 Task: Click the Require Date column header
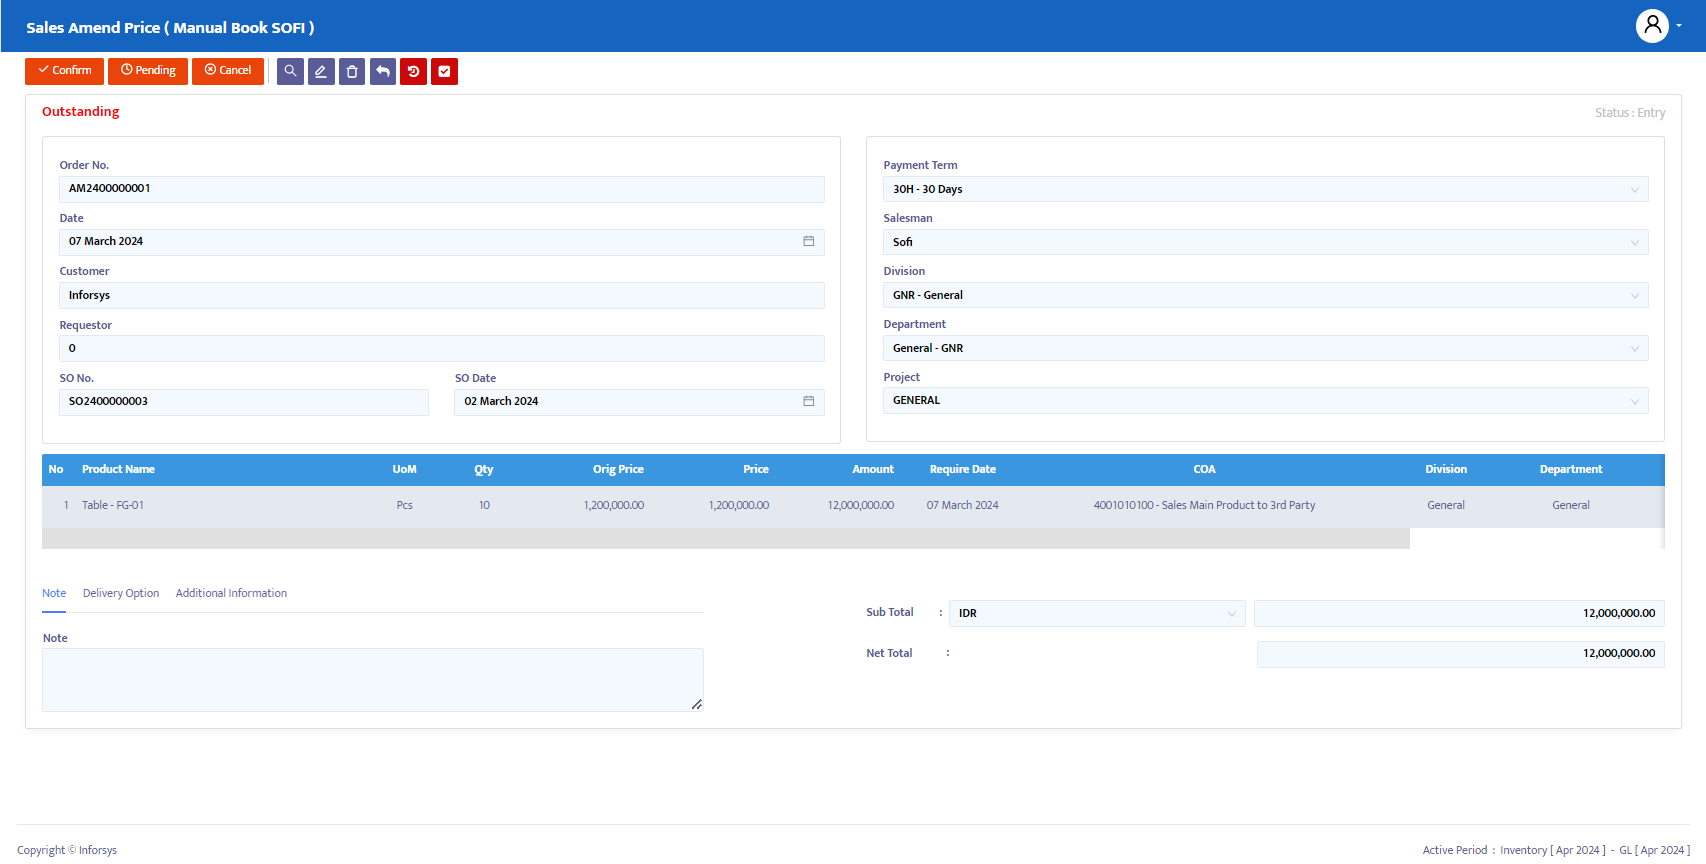click(963, 469)
